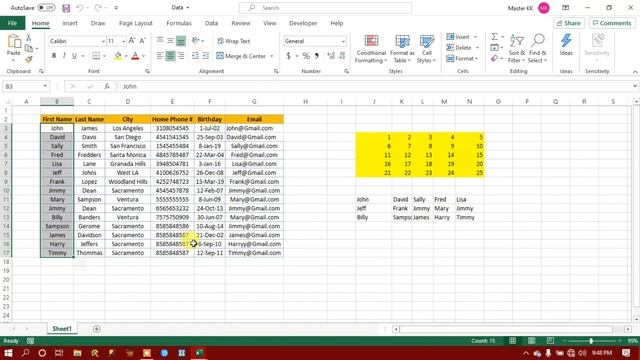Click the Increase Indent icon

(x=206, y=56)
